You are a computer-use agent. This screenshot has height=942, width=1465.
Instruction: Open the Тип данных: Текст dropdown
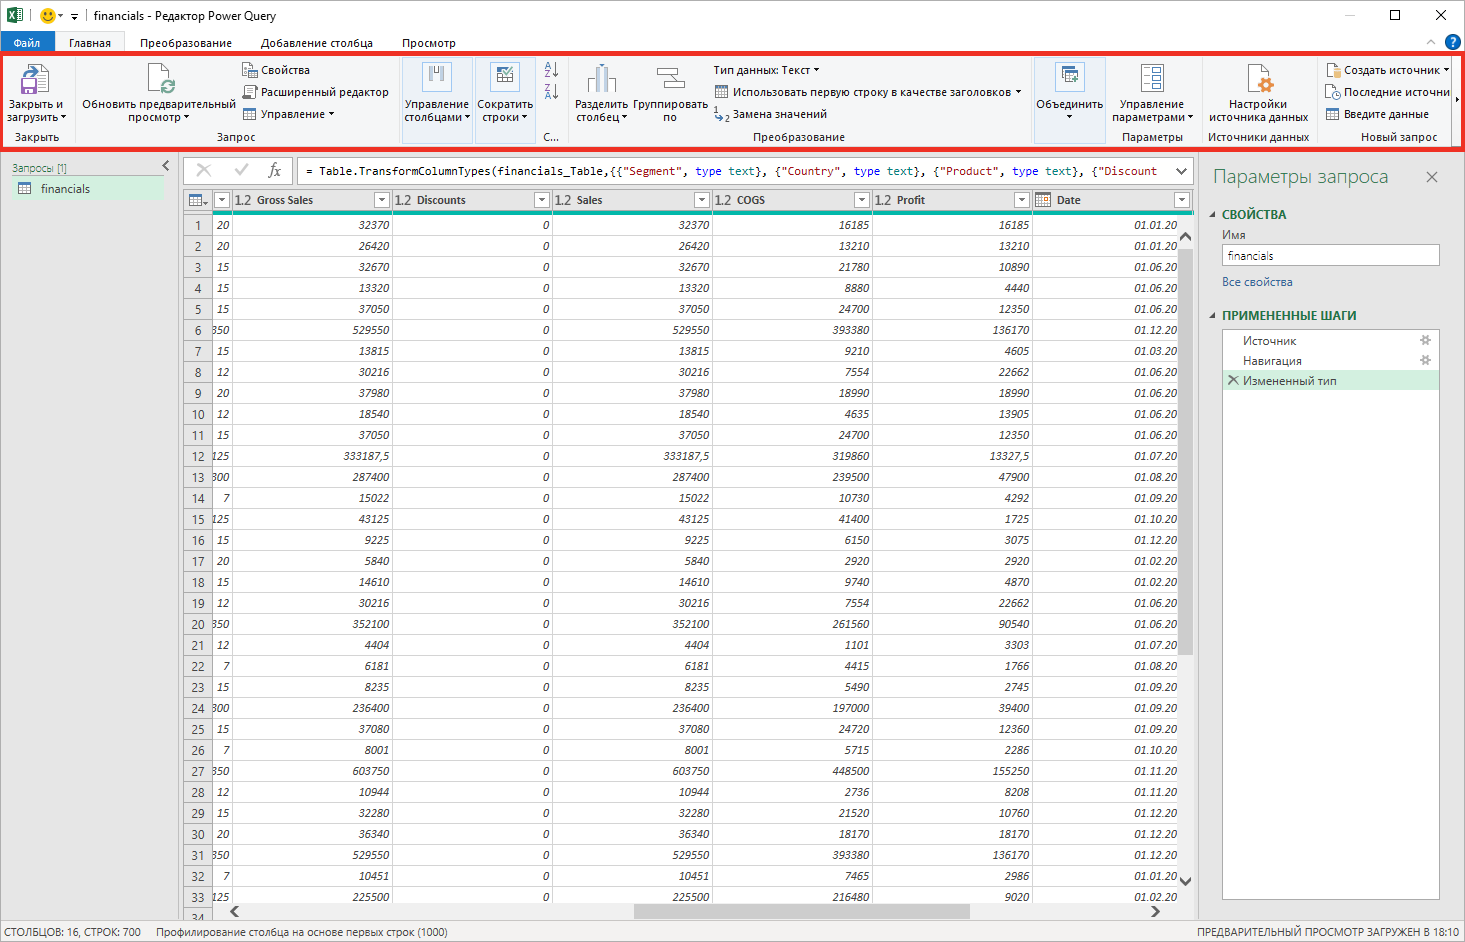pyautogui.click(x=766, y=70)
